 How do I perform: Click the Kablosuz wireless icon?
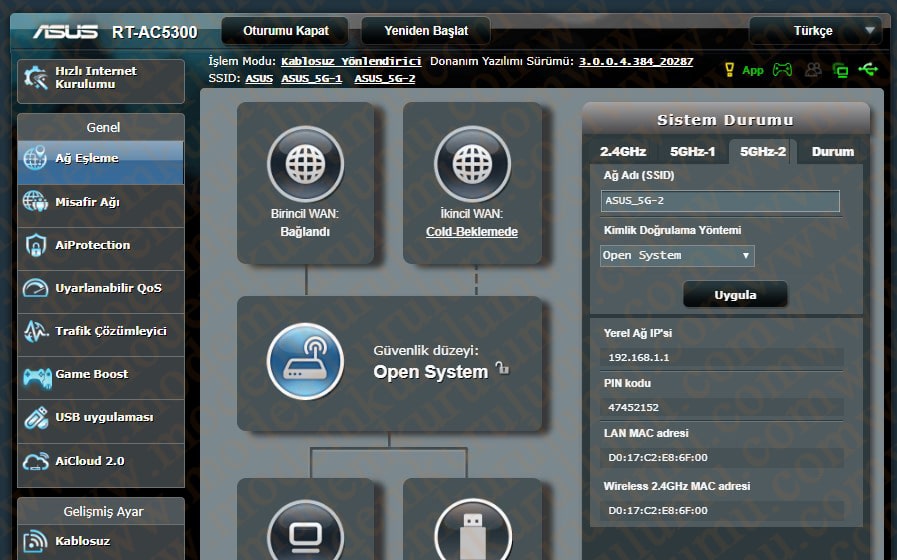click(35, 541)
